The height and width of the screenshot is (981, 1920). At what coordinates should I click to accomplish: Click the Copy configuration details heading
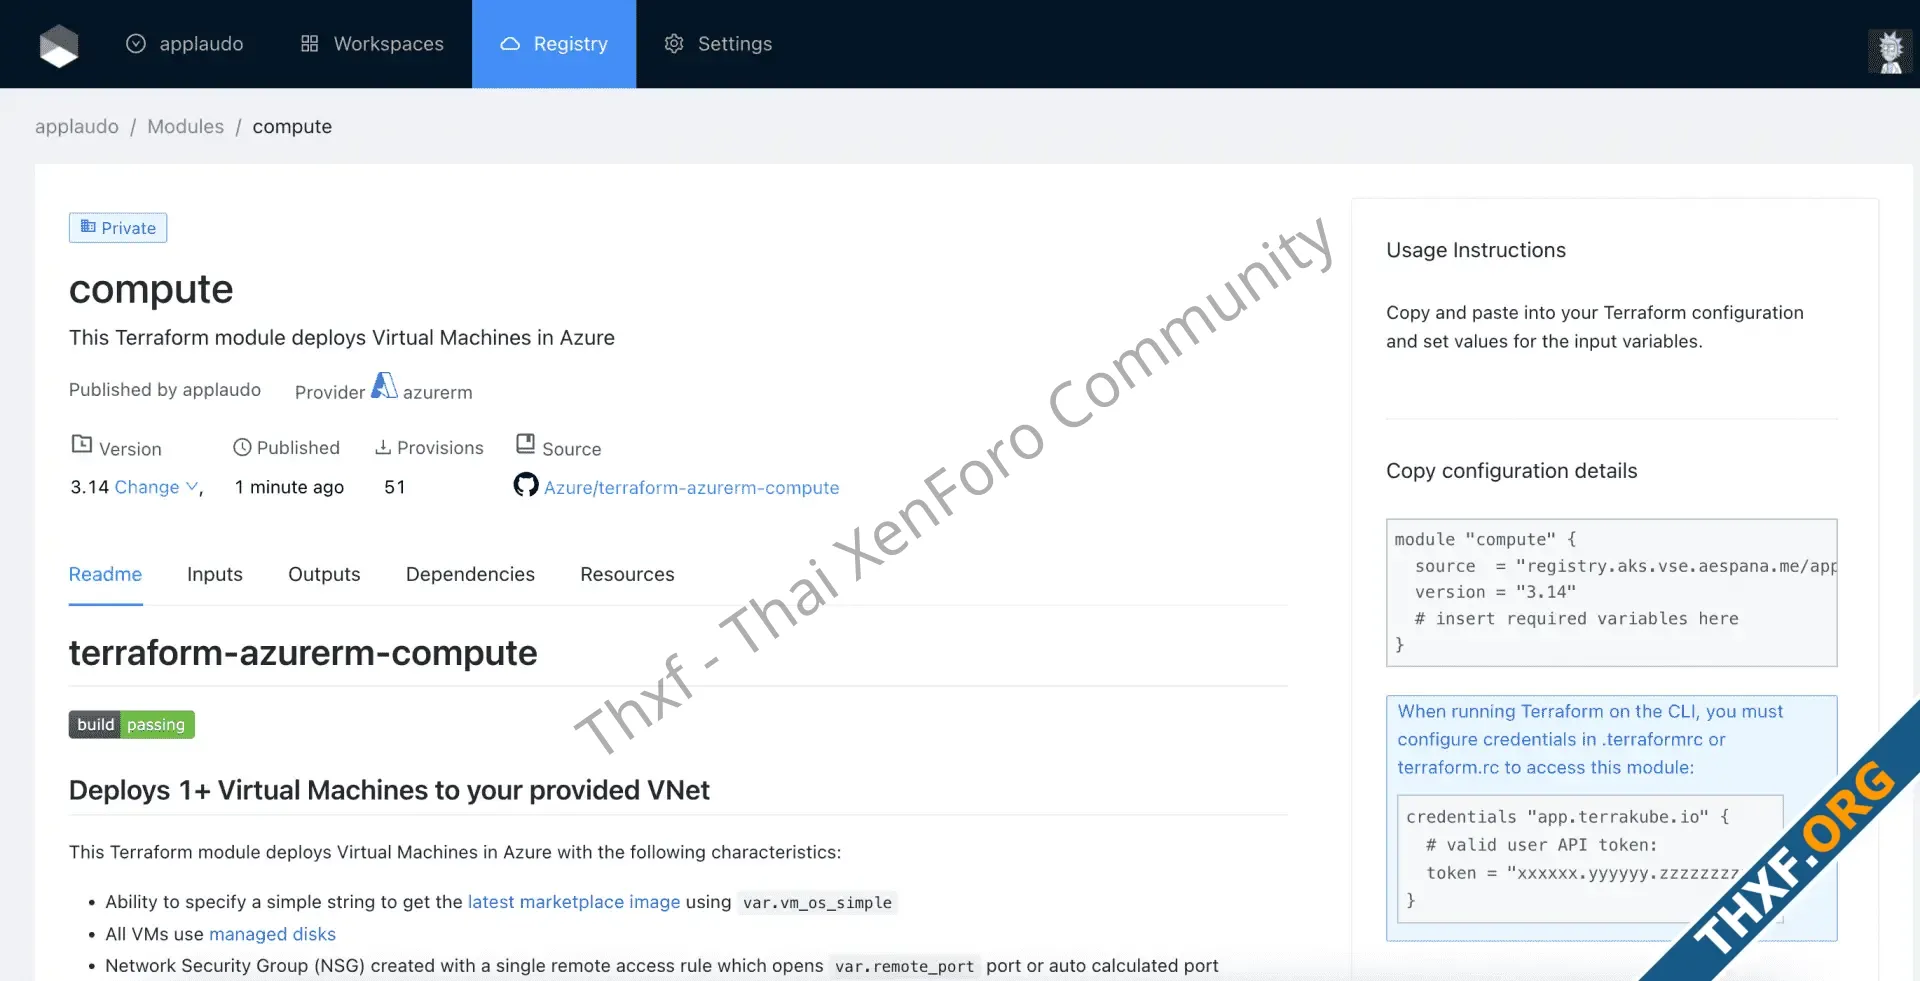coord(1511,471)
